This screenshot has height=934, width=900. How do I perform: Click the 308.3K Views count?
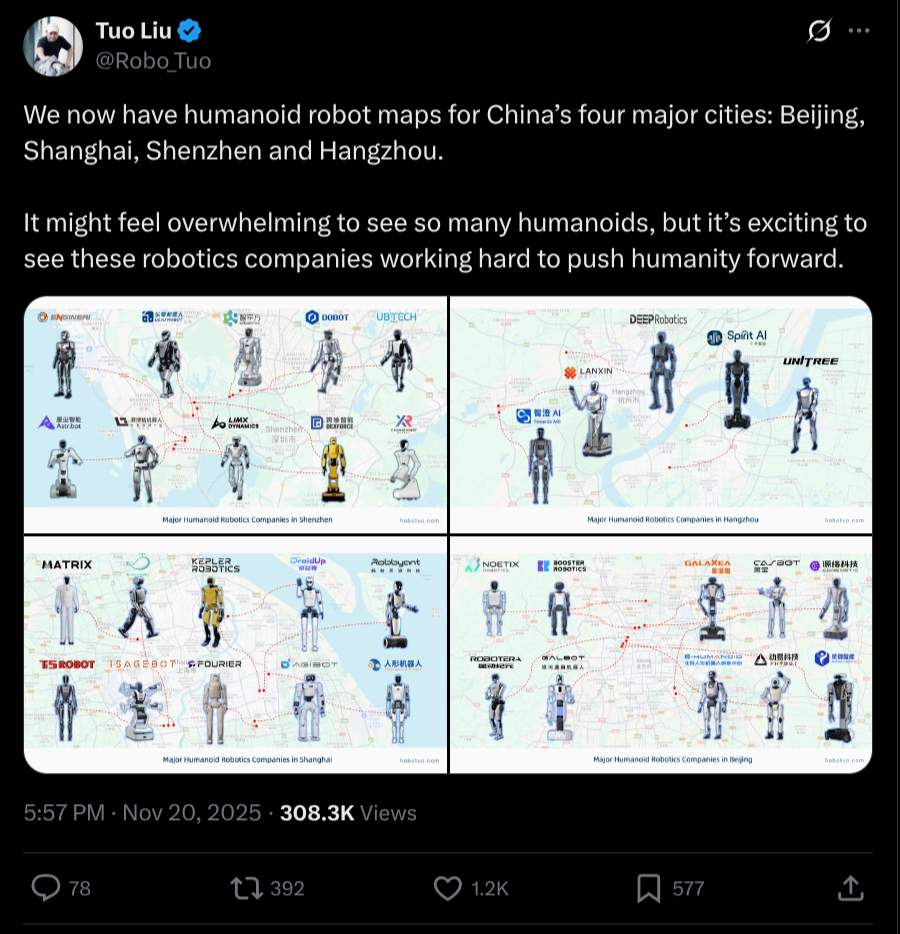[348, 812]
